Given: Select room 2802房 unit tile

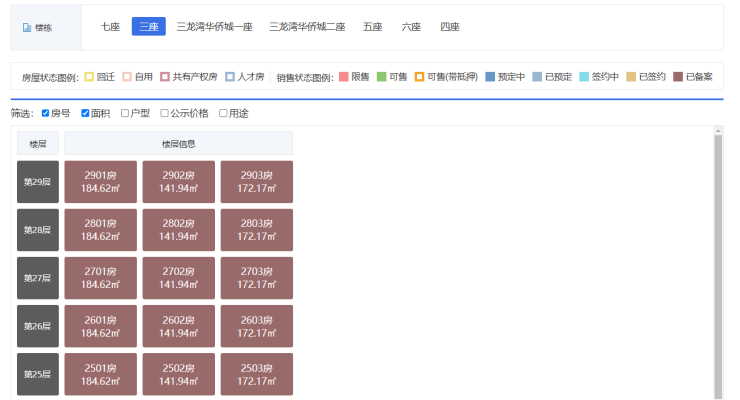Looking at the screenshot, I should (x=178, y=230).
